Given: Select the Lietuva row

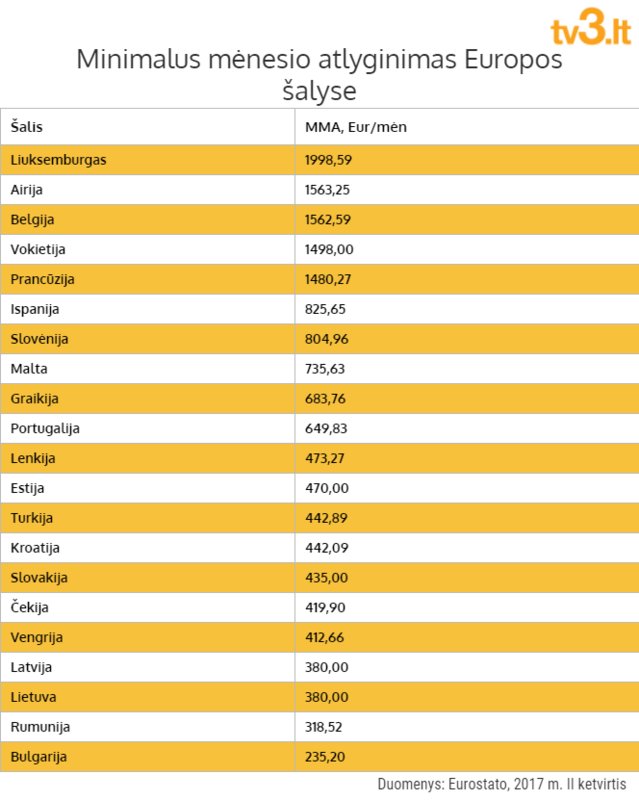Looking at the screenshot, I should click(320, 697).
